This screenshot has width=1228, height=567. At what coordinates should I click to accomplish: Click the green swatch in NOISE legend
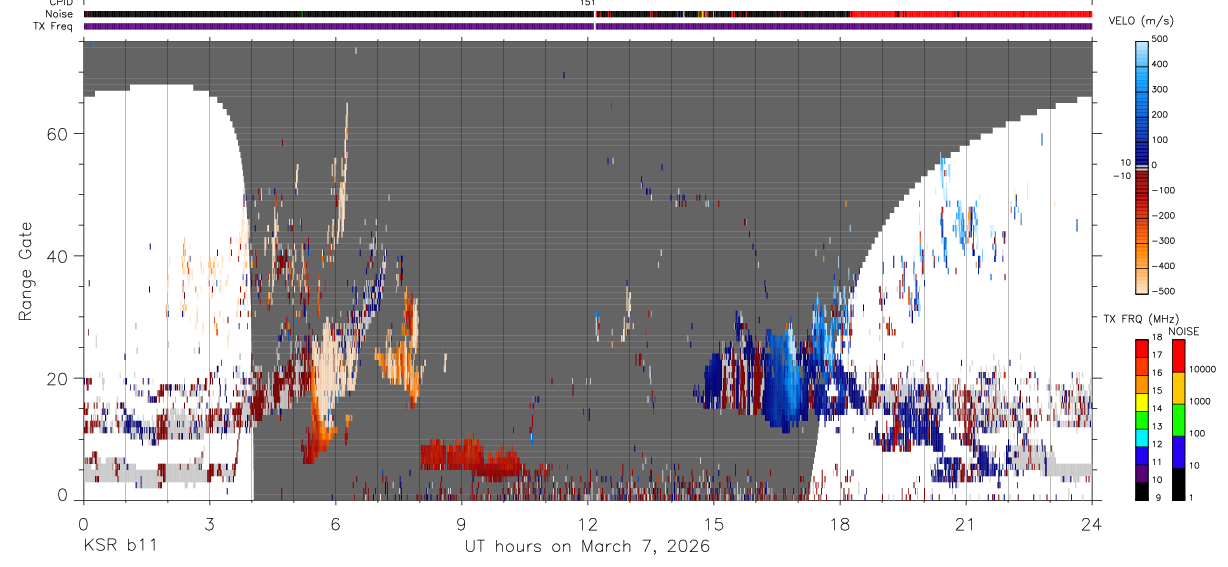point(1178,420)
